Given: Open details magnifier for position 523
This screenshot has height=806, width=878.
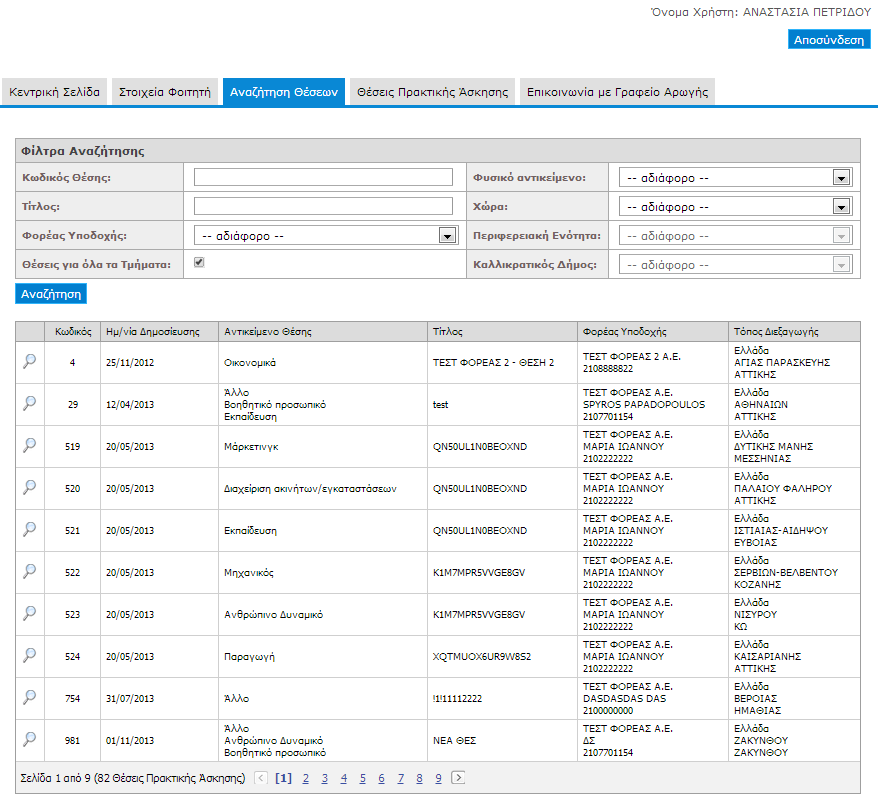Looking at the screenshot, I should coord(29,613).
